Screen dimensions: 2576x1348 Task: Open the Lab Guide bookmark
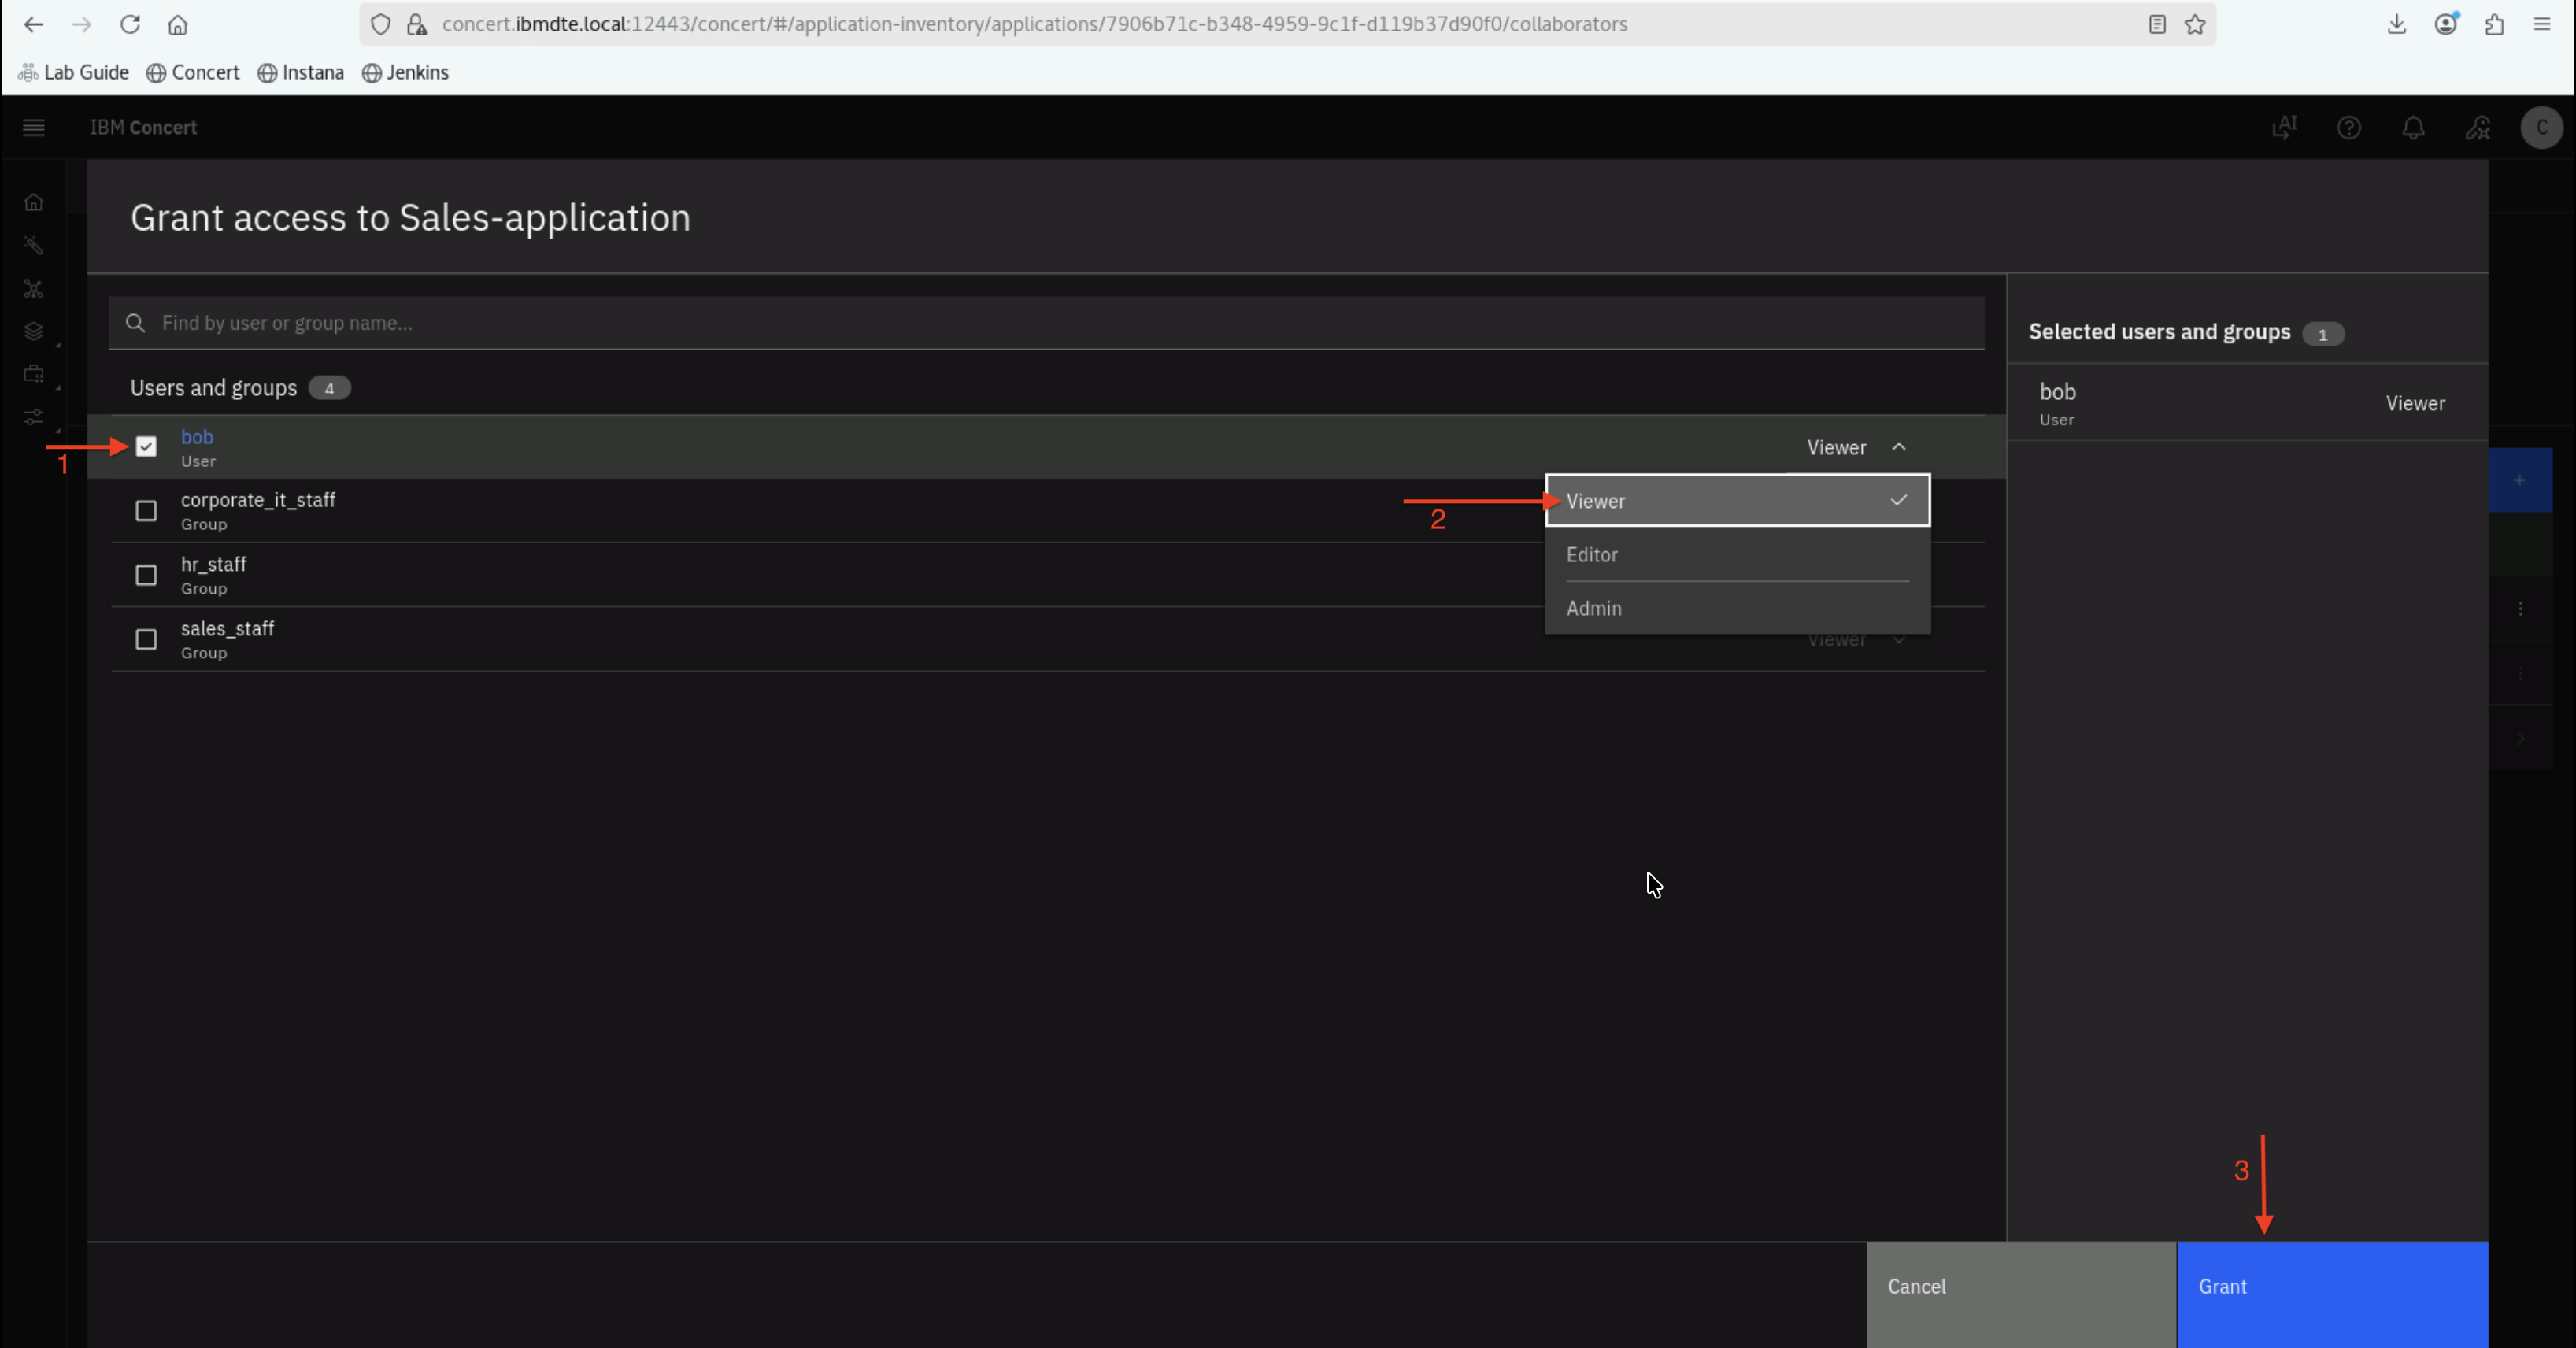click(74, 72)
